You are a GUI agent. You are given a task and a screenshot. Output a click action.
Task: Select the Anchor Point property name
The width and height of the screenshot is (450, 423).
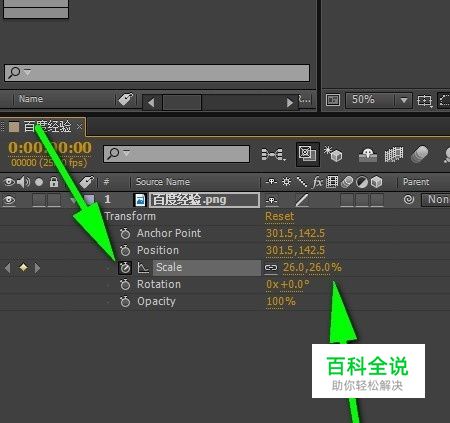tap(169, 233)
